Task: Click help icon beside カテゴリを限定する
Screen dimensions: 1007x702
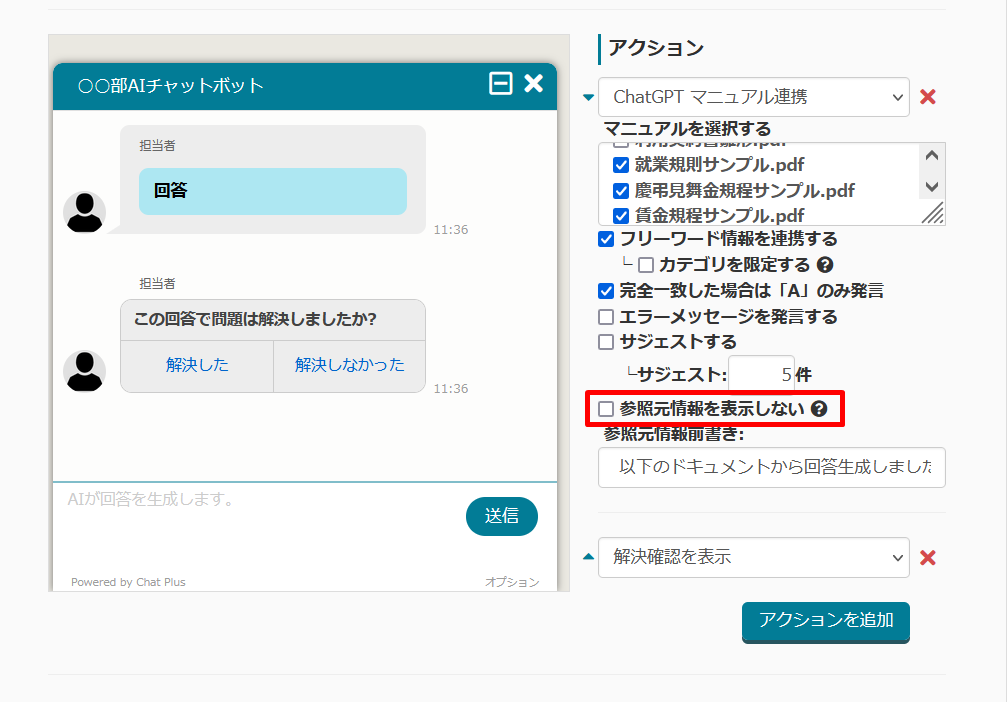Action: coord(825,265)
